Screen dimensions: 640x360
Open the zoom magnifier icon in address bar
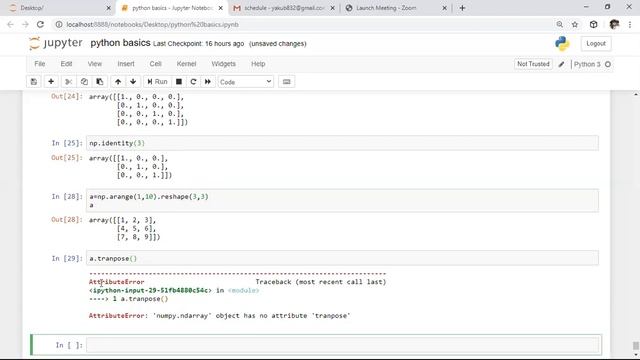560,24
